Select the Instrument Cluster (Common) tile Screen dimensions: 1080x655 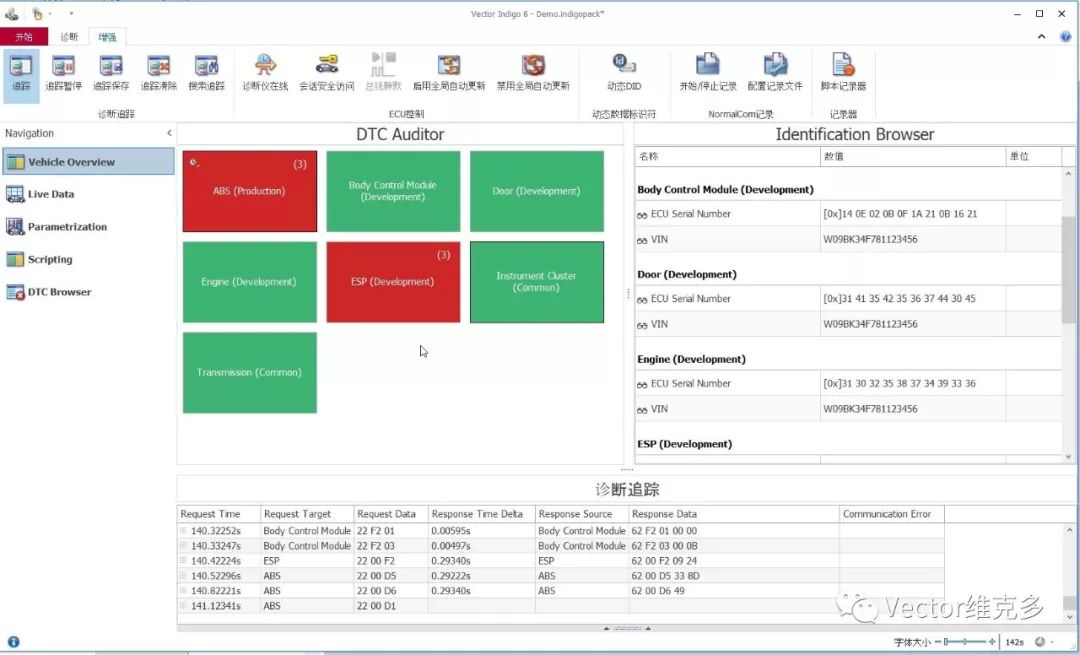(537, 282)
